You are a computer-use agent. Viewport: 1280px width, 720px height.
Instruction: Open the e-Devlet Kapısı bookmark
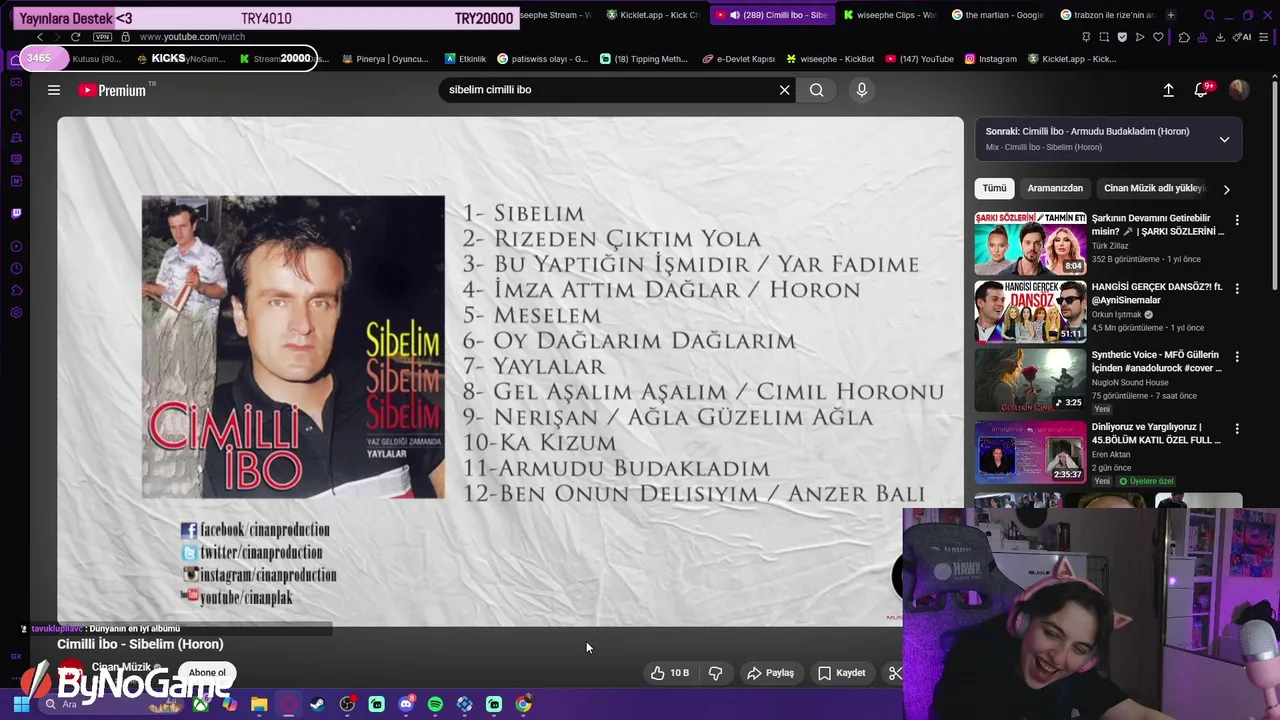[x=738, y=59]
